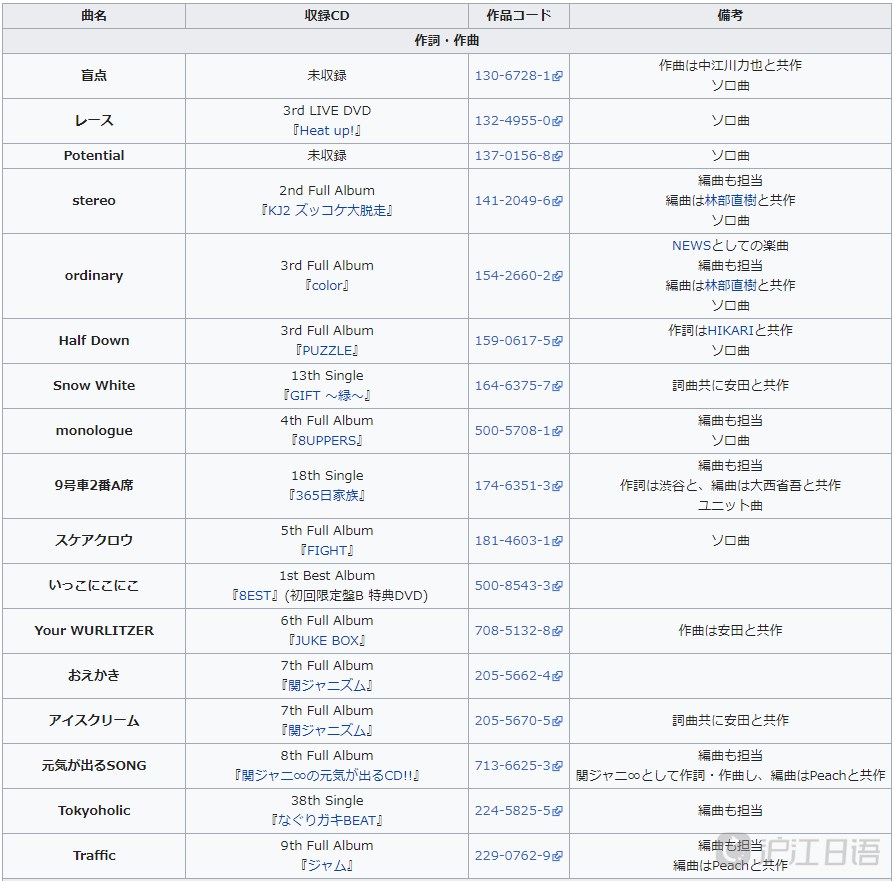Select note 作曲は中江川力也と共作
894x881 pixels.
(730, 66)
